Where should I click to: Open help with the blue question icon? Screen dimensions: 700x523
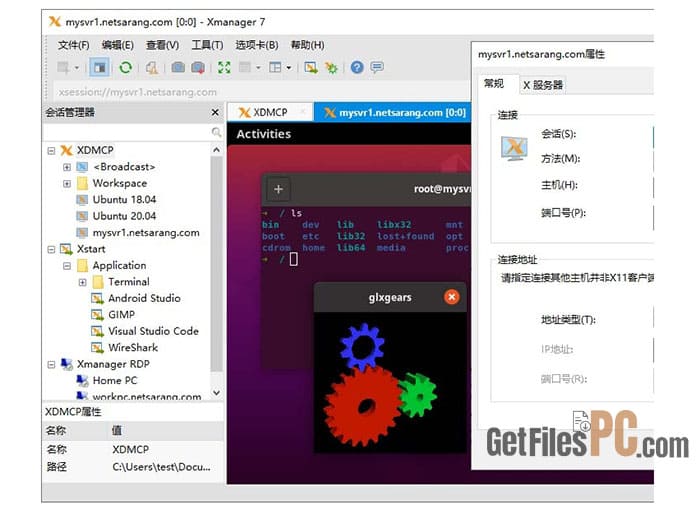pyautogui.click(x=357, y=68)
